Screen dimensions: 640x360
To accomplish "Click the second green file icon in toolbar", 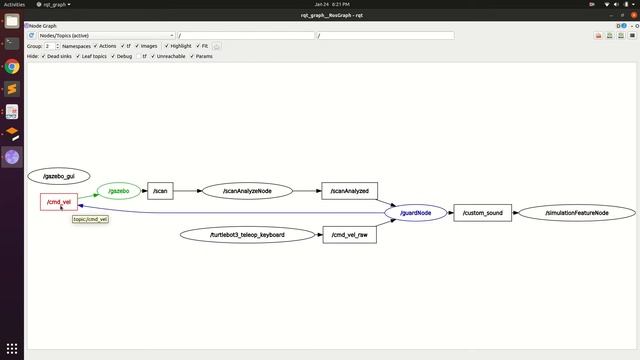I will tap(610, 36).
